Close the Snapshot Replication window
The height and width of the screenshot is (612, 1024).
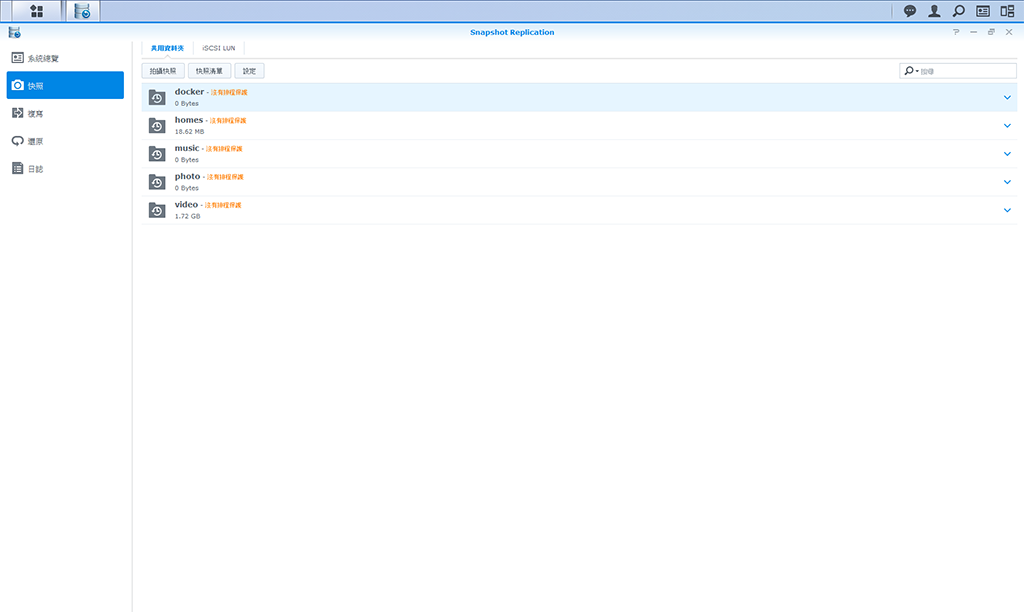1009,32
